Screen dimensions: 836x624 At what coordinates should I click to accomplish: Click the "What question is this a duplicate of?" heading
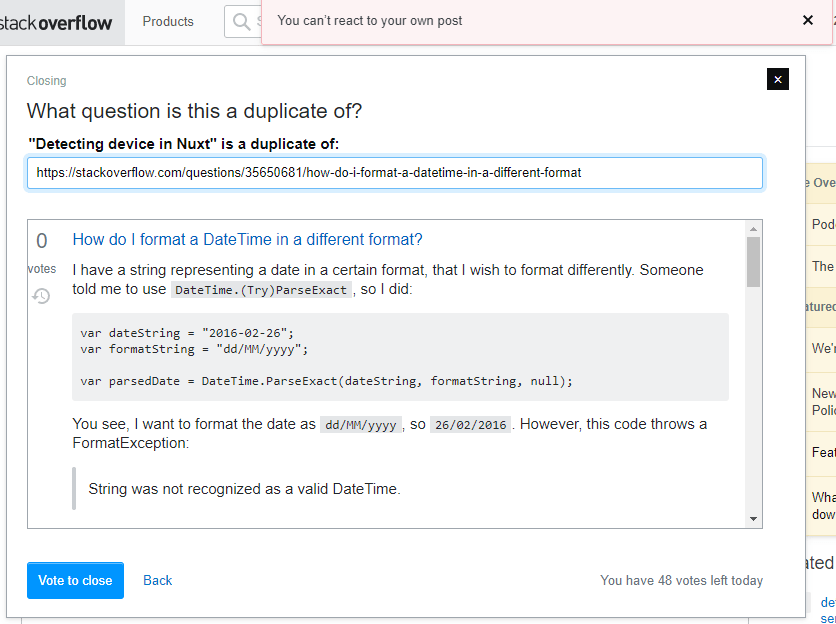click(x=194, y=110)
